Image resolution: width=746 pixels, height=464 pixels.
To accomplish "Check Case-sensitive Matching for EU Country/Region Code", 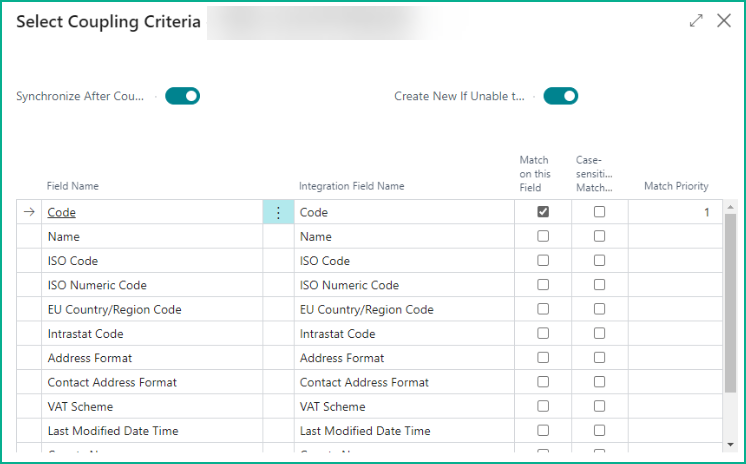I will (599, 309).
